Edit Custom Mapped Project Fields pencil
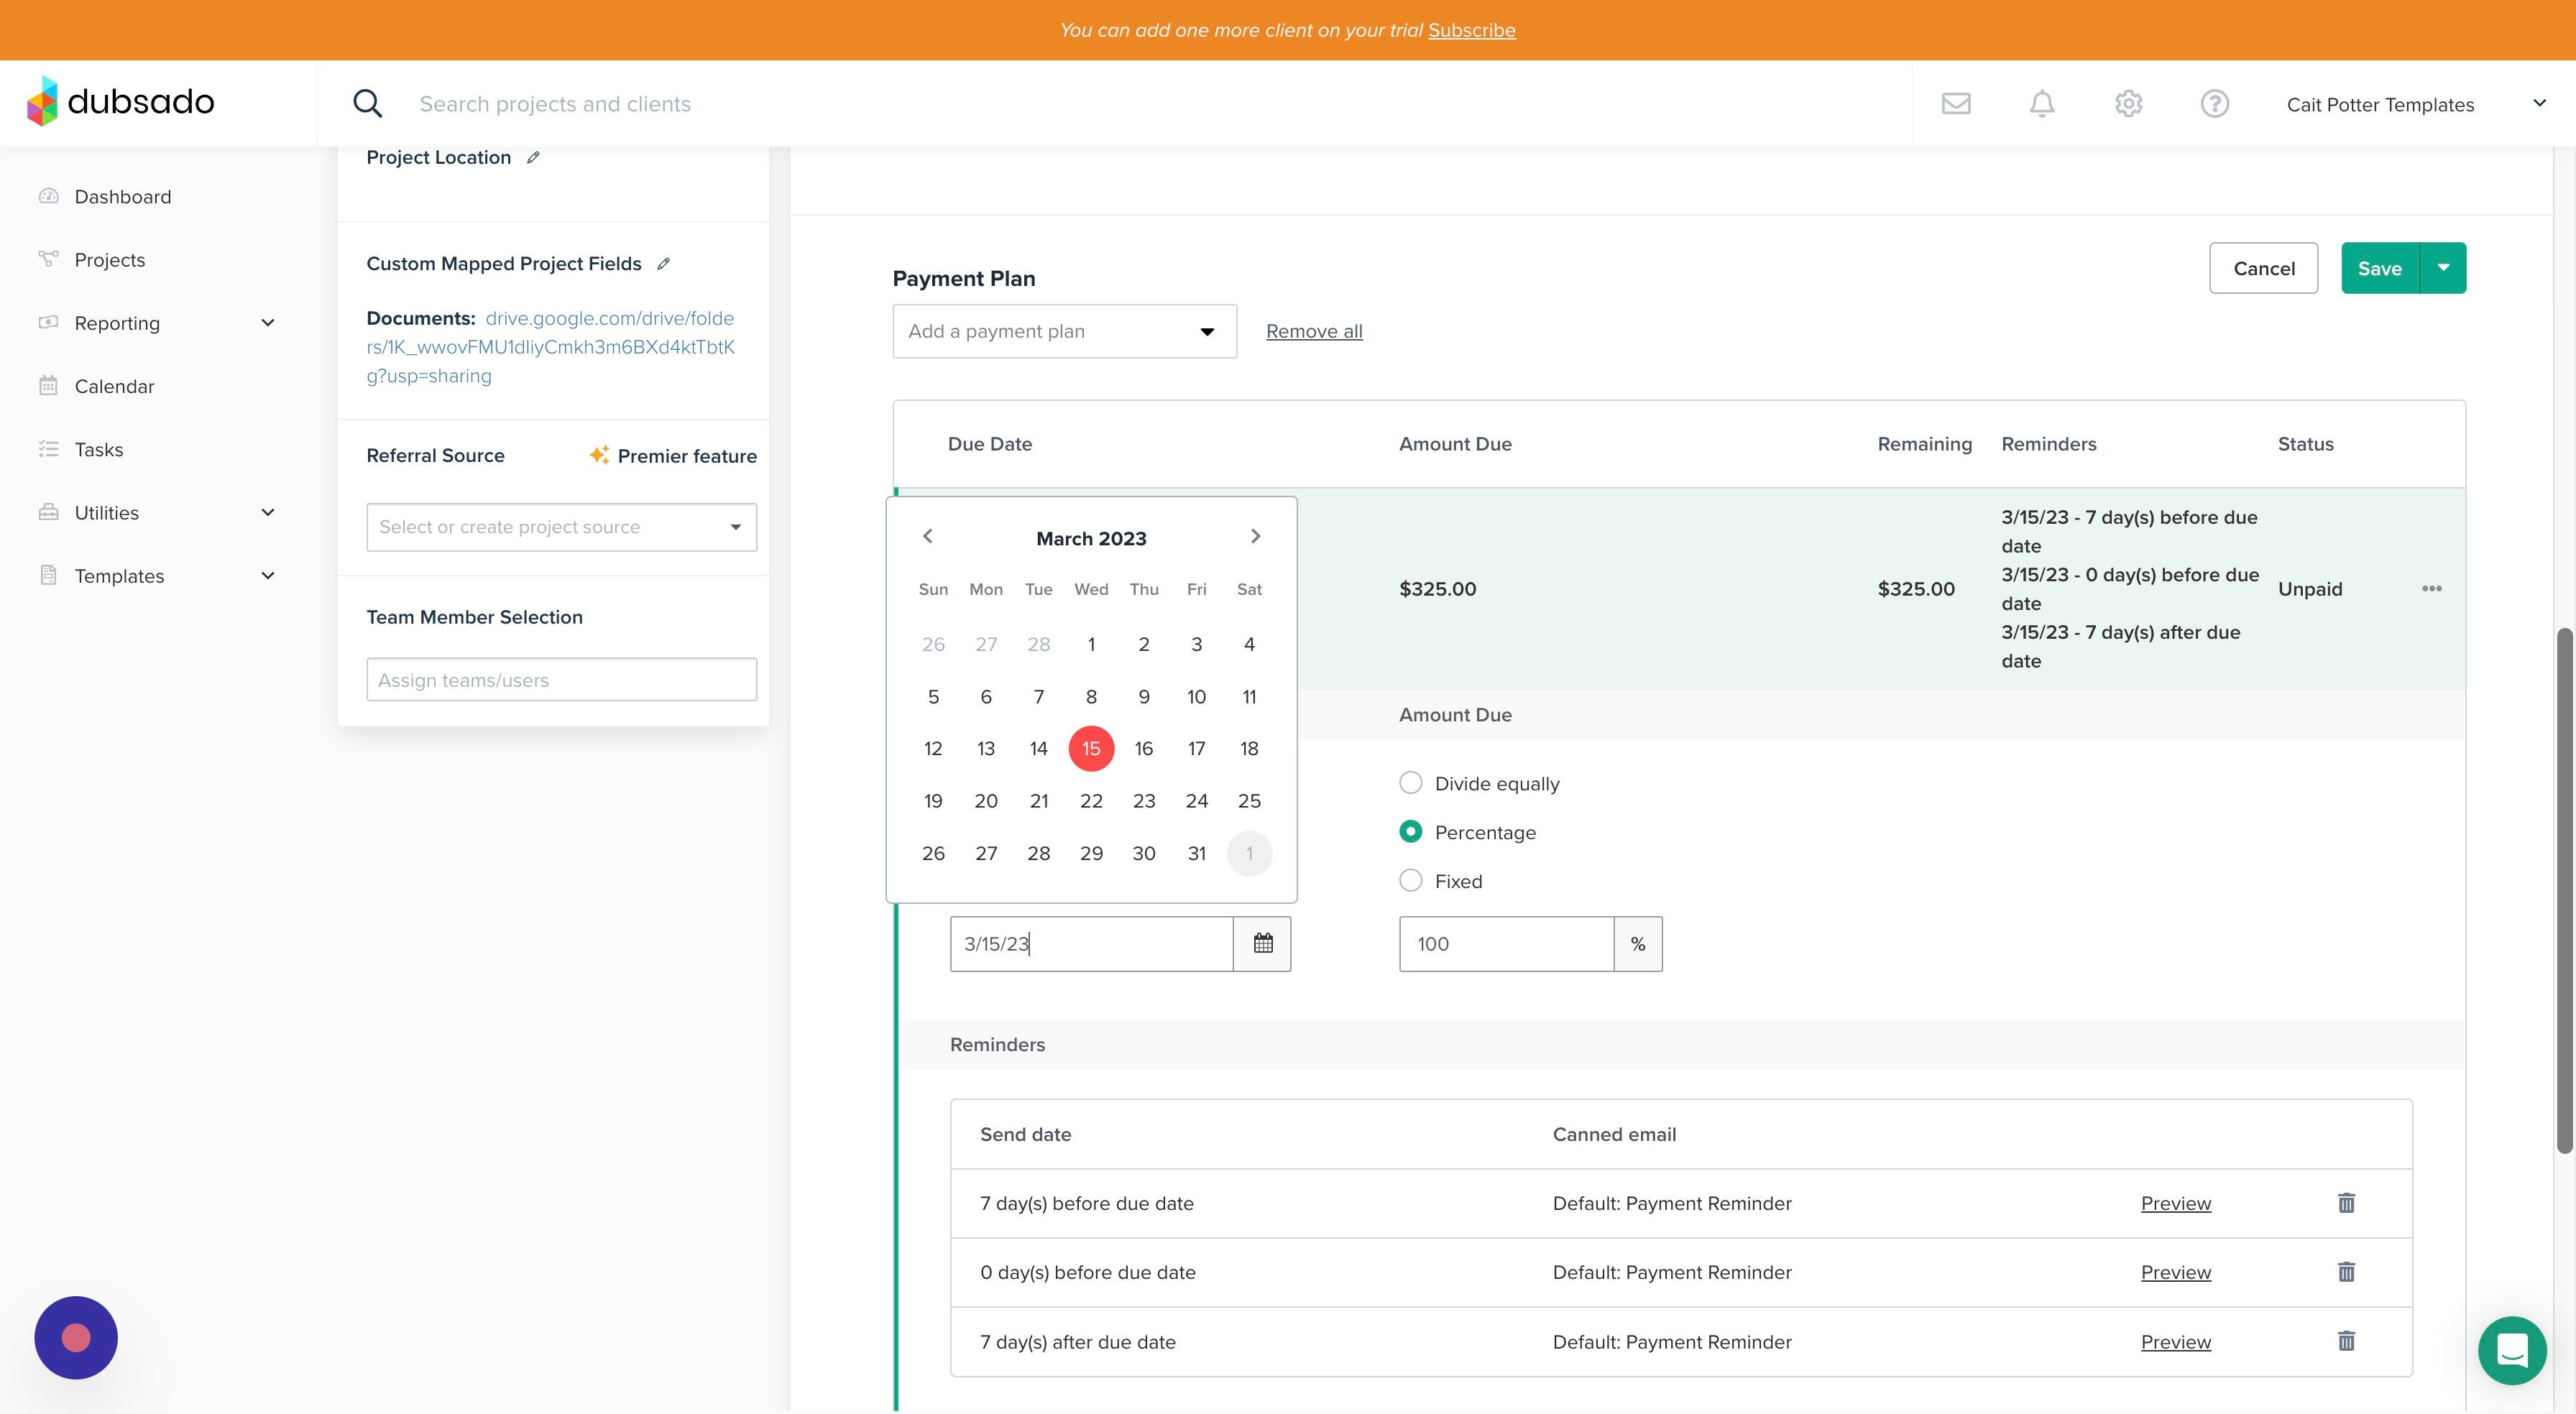The width and height of the screenshot is (2576, 1414). 663,264
